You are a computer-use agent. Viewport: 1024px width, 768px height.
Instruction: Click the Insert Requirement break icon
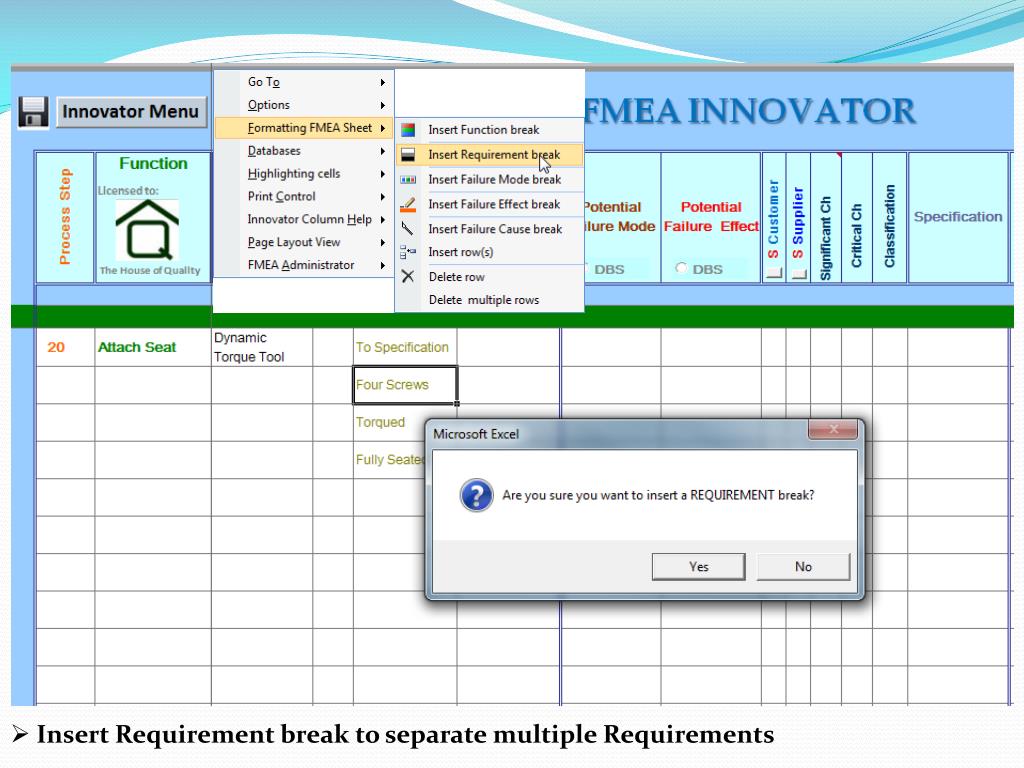[408, 155]
